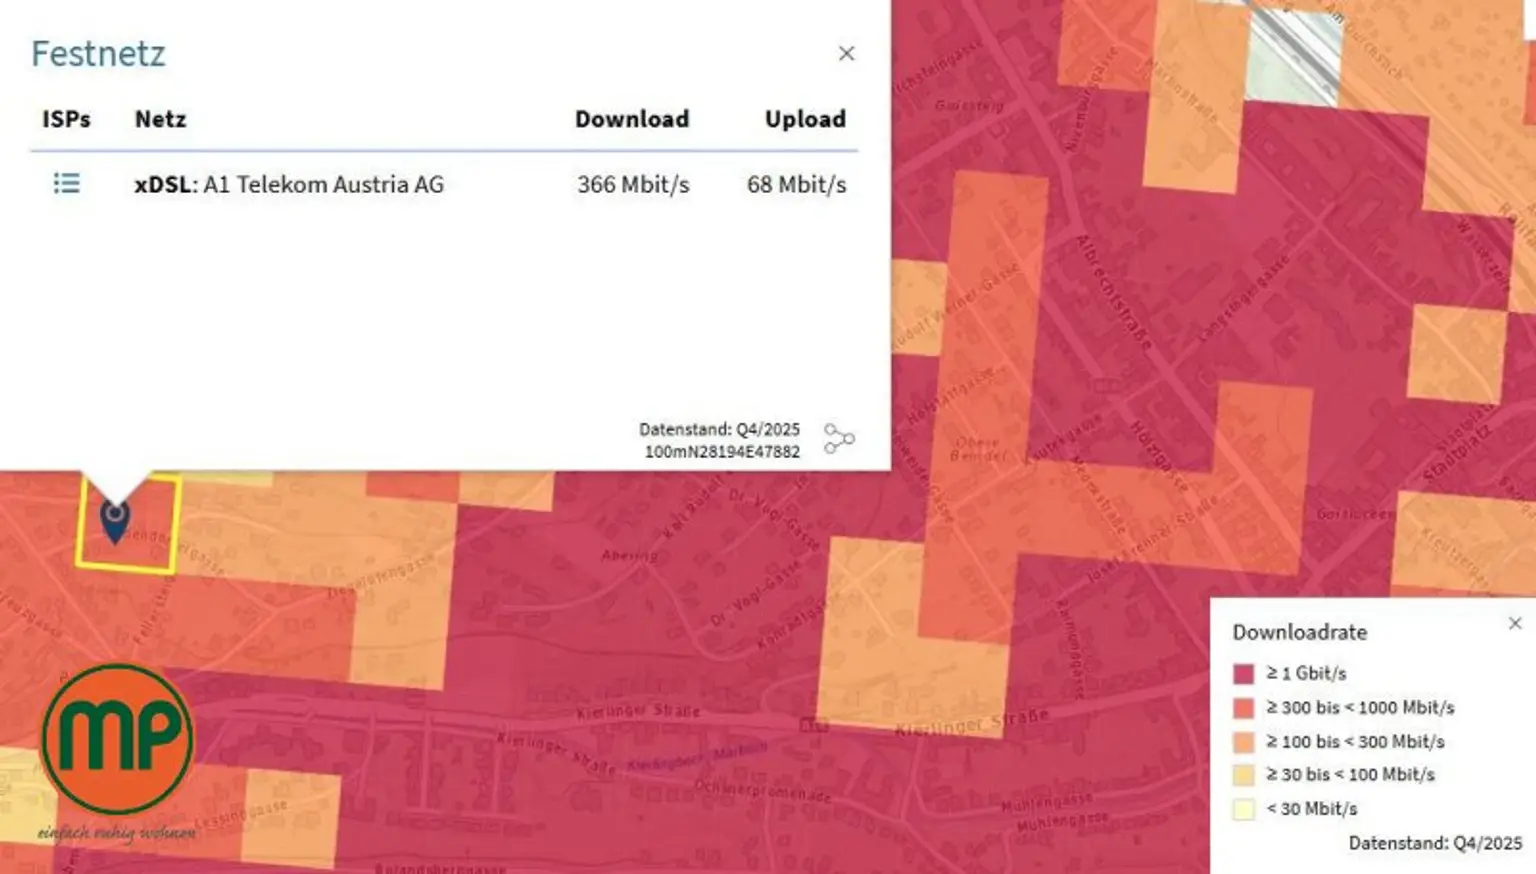
Task: Click grid ID 100mN28194E47882
Action: pos(722,452)
